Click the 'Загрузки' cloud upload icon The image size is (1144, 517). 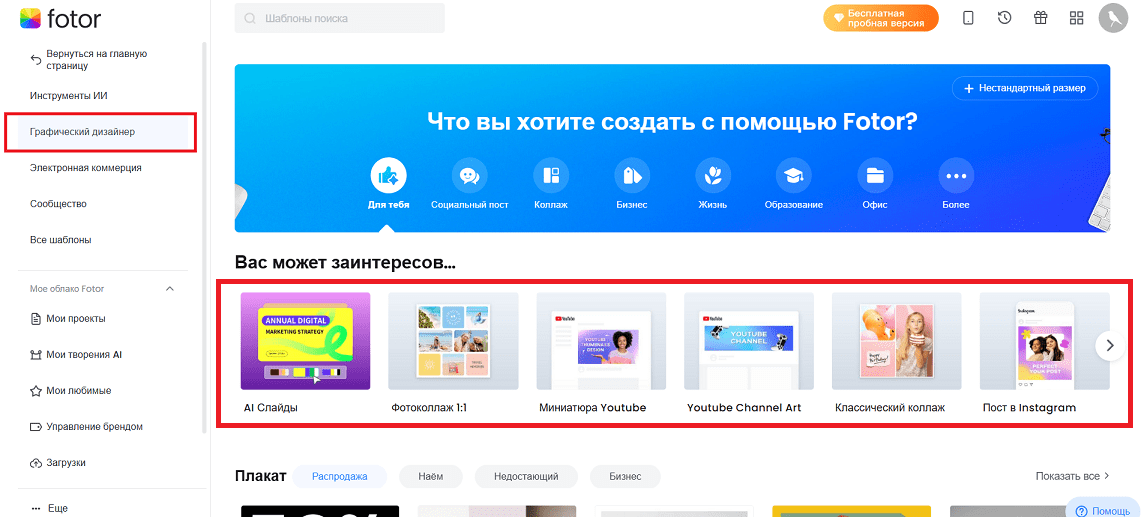(x=35, y=463)
